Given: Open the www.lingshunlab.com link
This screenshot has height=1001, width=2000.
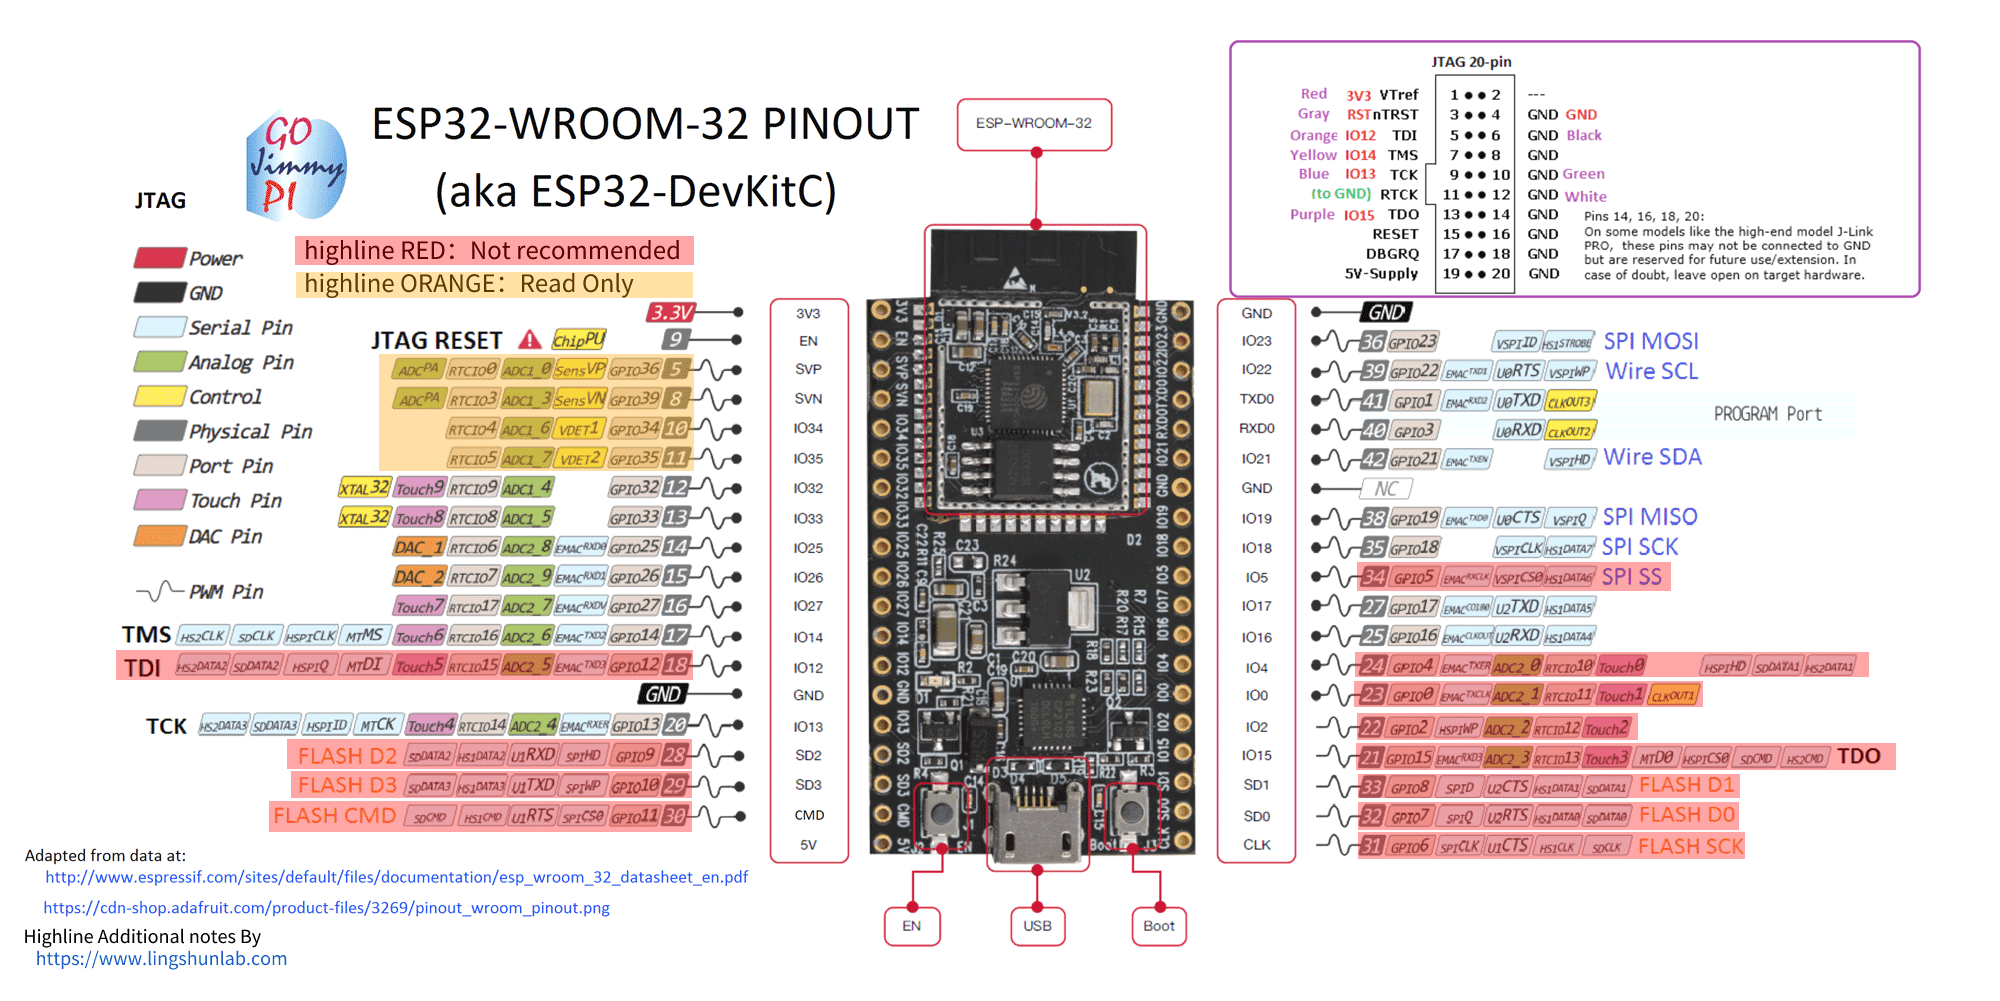Looking at the screenshot, I should click(162, 959).
